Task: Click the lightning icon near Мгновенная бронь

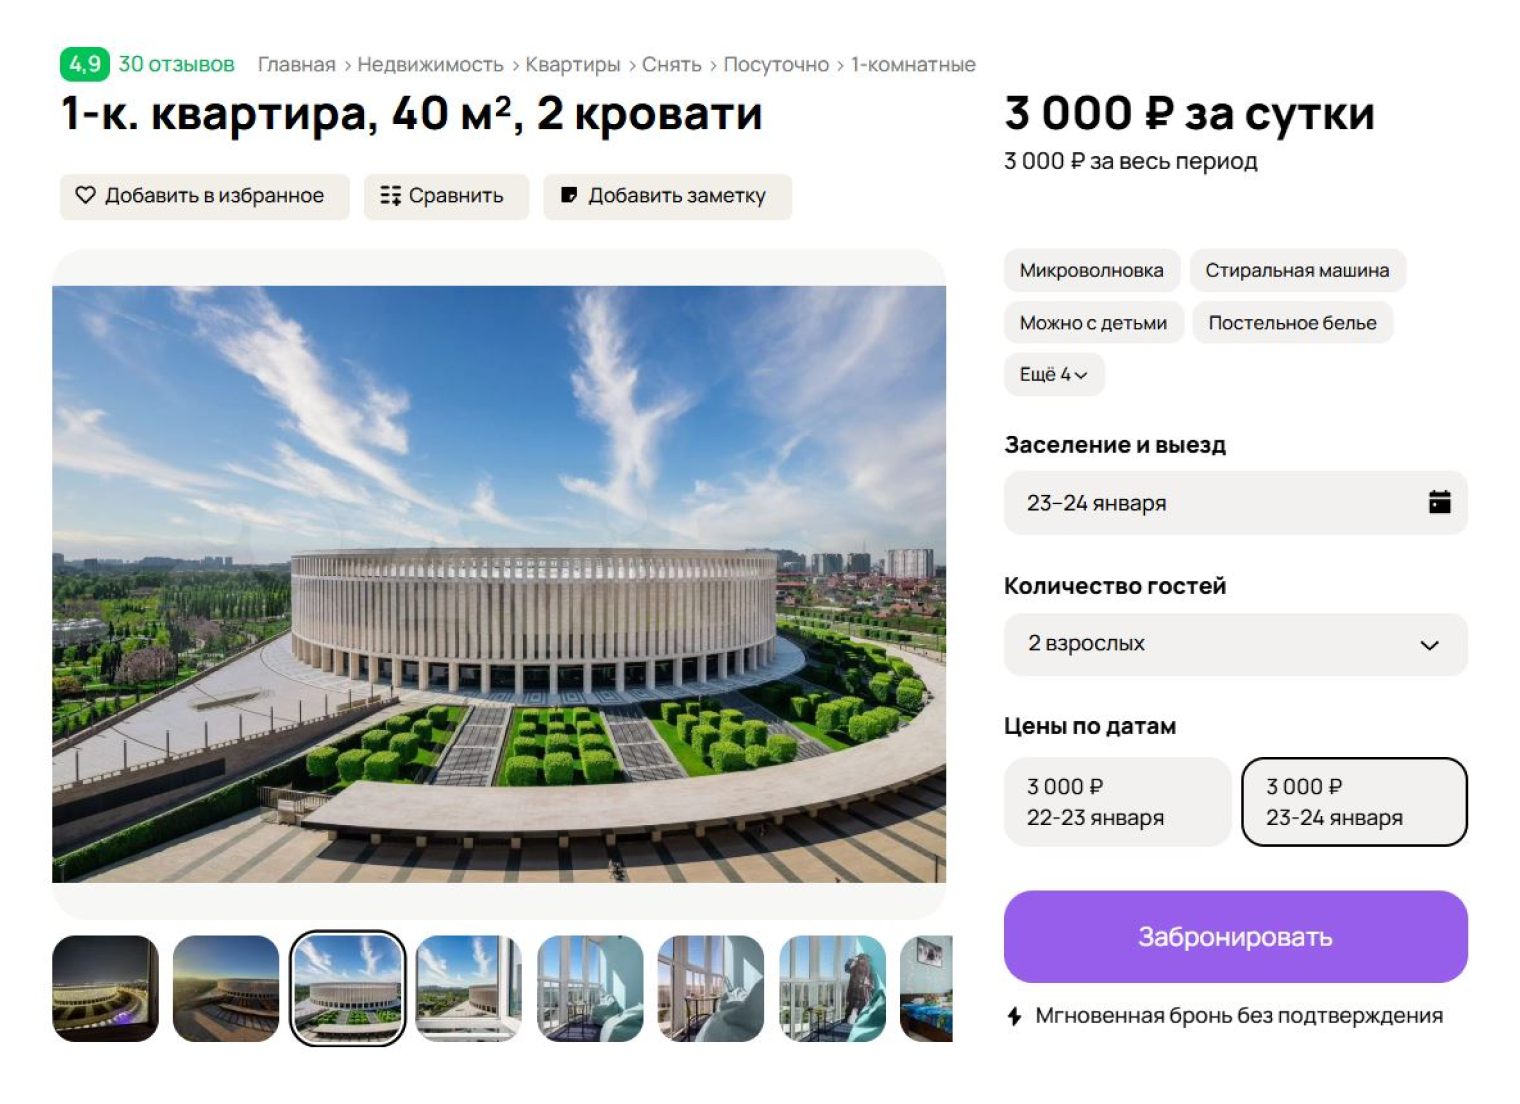Action: coord(1014,1015)
